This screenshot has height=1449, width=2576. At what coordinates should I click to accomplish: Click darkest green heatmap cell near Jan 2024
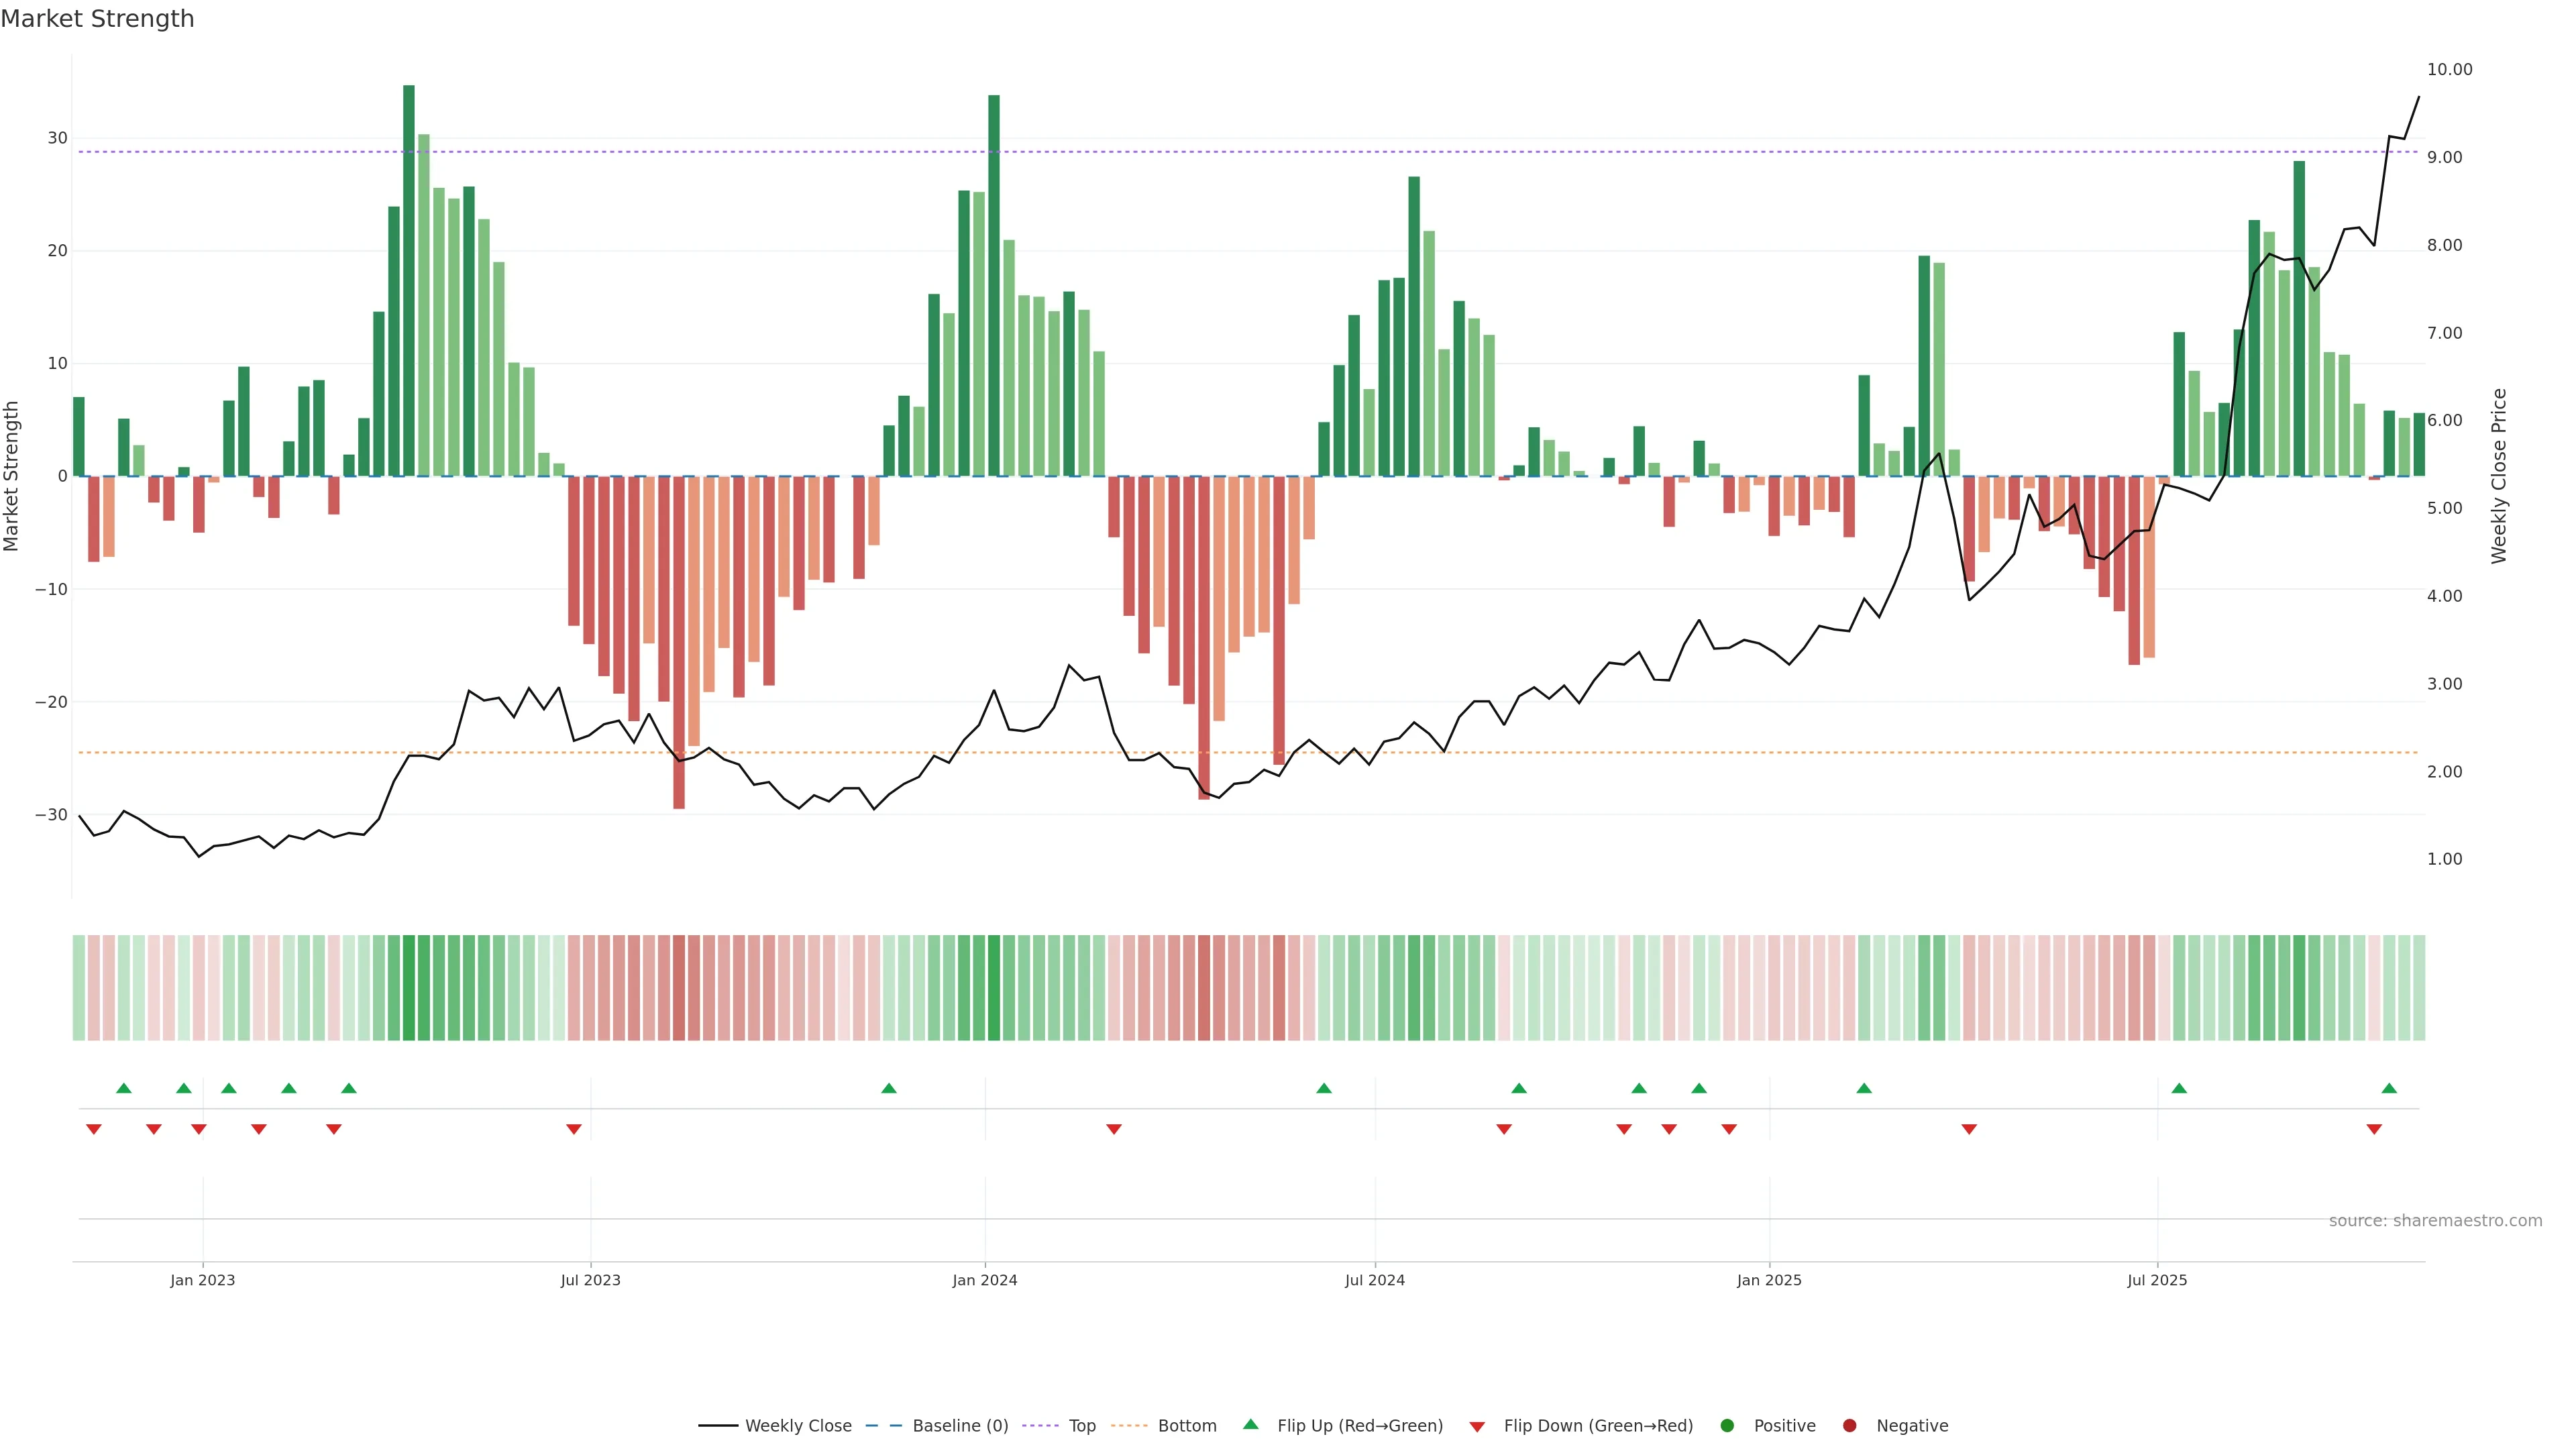point(994,988)
